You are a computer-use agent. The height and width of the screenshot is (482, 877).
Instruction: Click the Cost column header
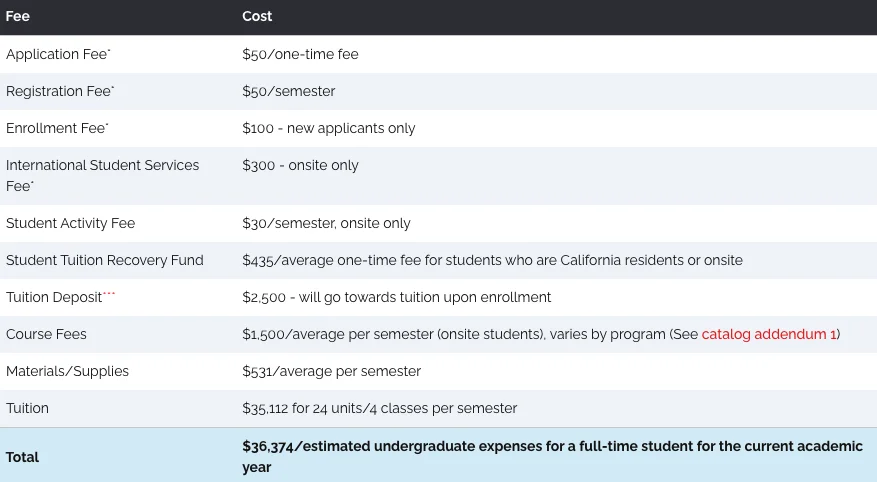(257, 16)
